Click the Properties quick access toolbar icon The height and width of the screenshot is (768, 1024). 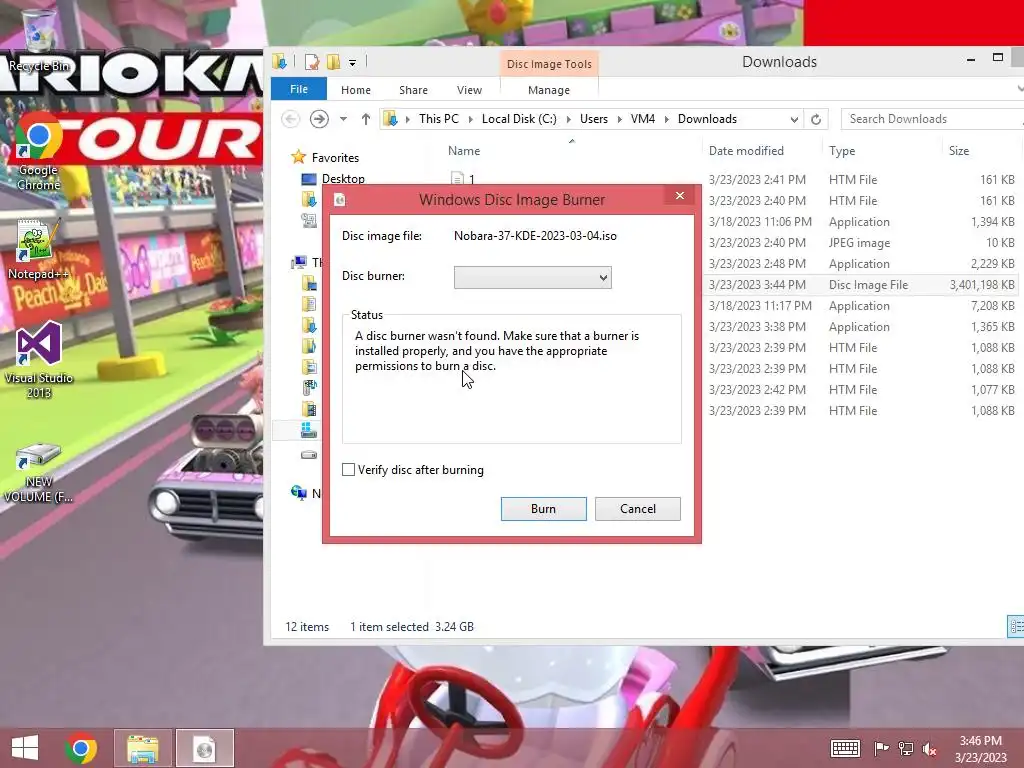312,62
